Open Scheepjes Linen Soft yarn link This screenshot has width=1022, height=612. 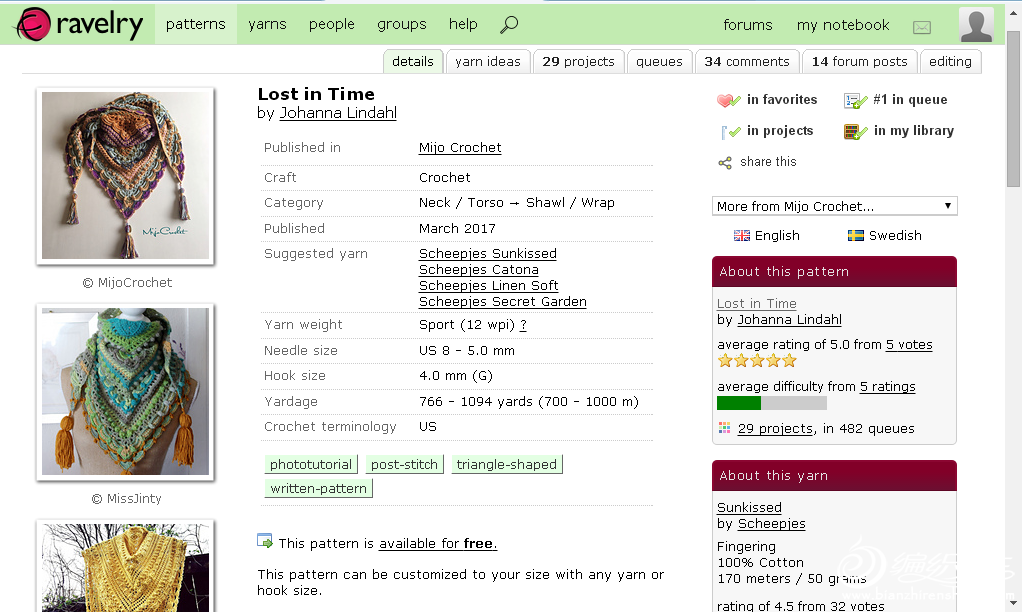pos(488,285)
